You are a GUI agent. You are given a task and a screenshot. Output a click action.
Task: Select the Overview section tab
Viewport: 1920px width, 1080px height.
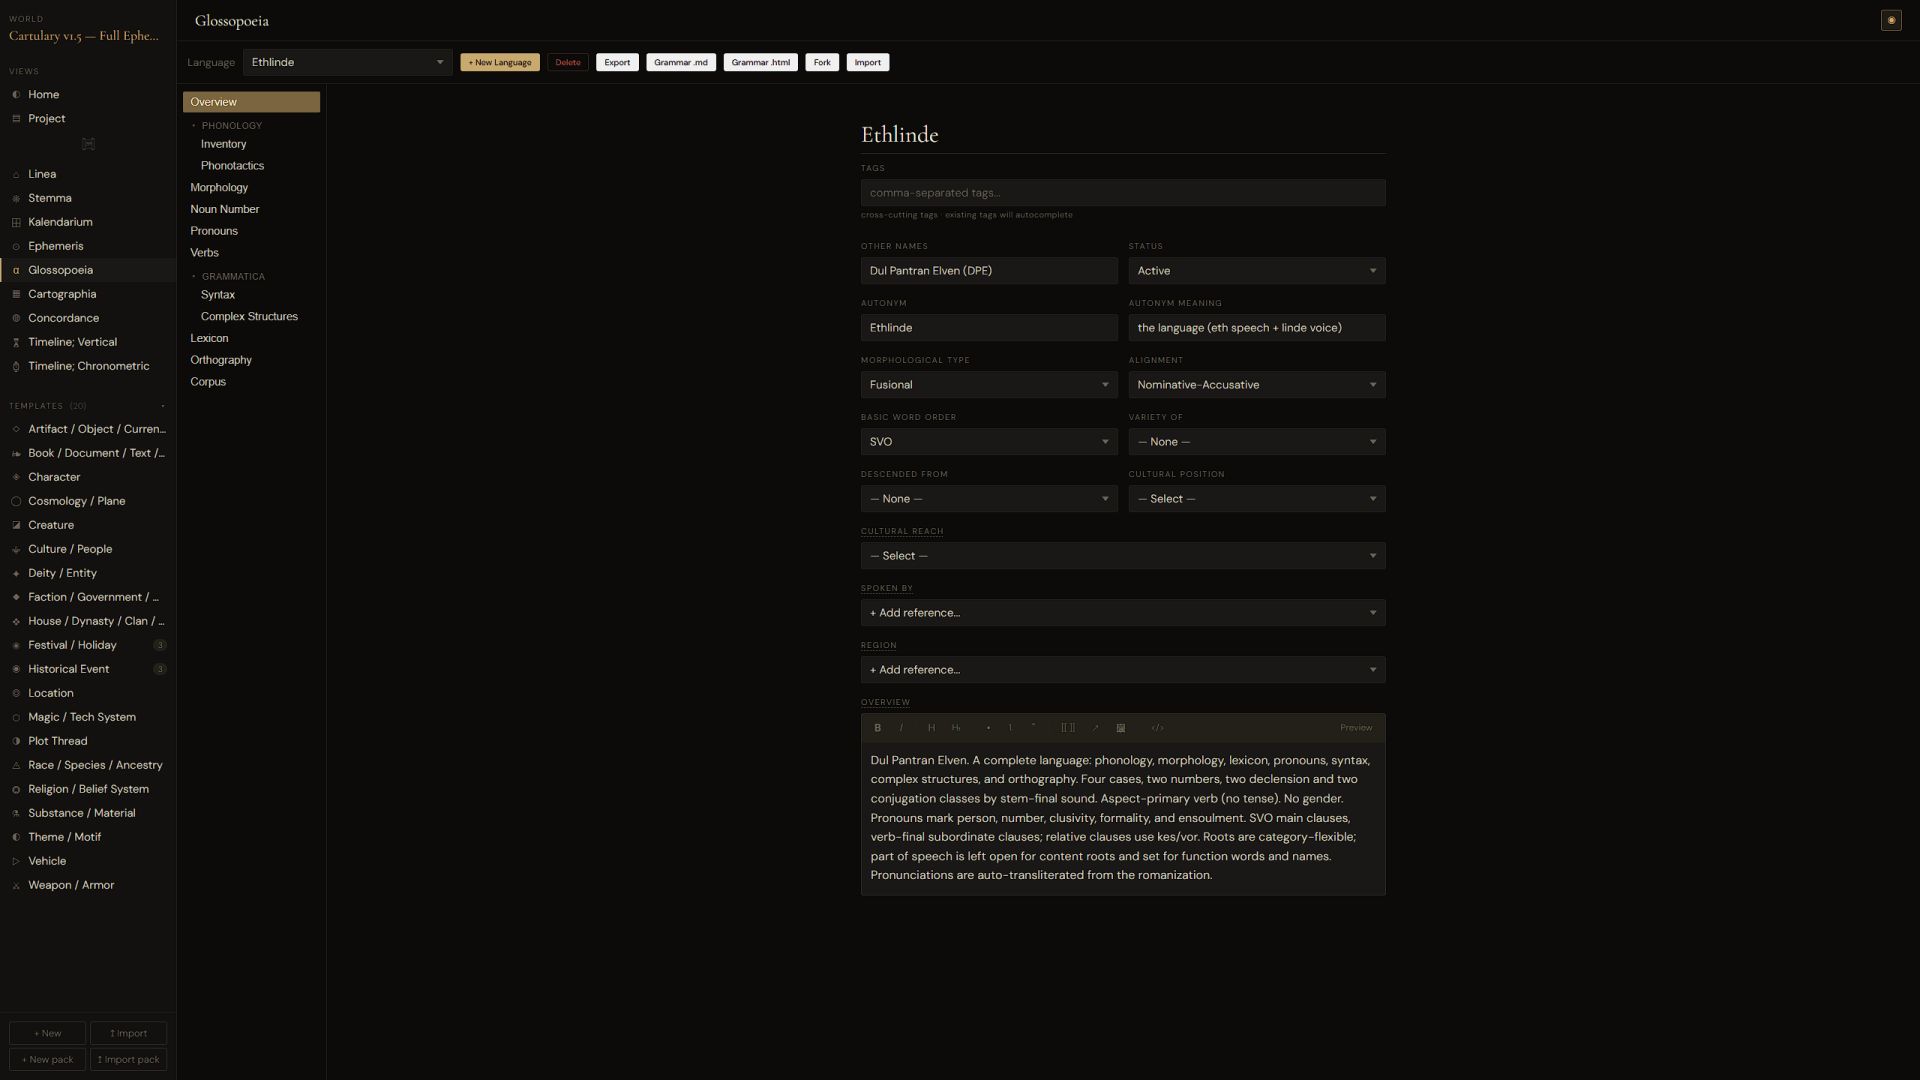251,102
